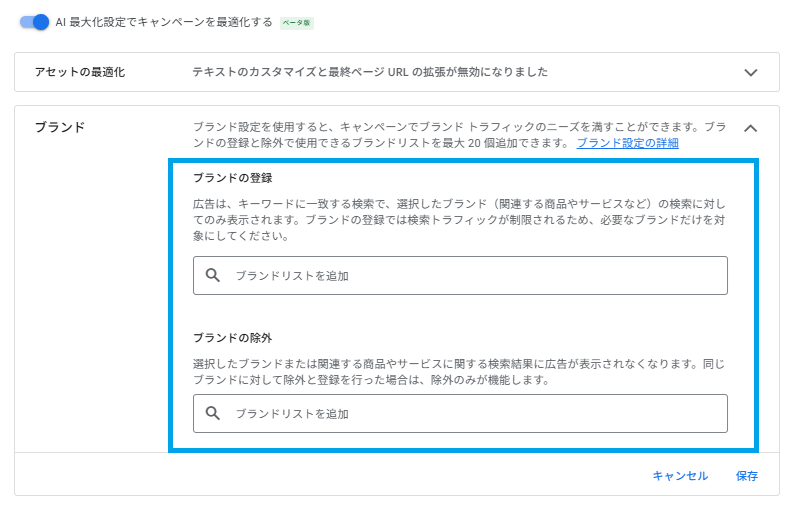
Task: Click the ブランドの除外 subheading
Action: tap(233, 338)
